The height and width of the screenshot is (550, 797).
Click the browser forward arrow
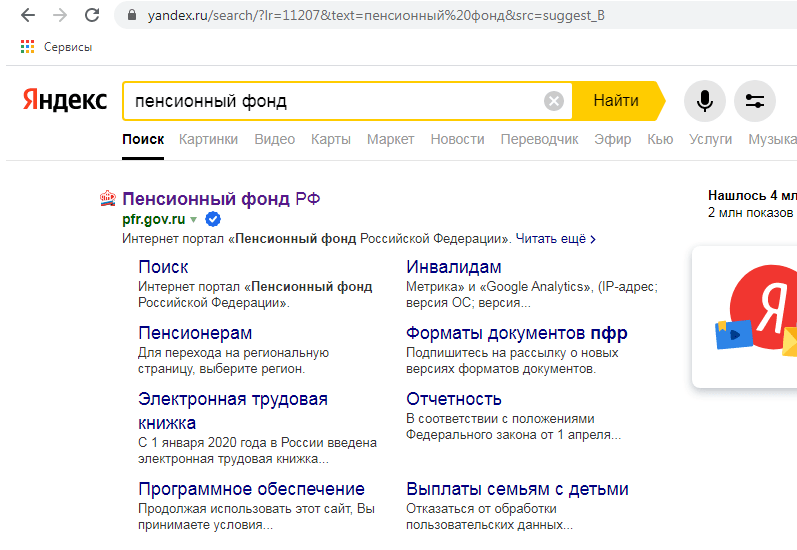click(x=60, y=15)
